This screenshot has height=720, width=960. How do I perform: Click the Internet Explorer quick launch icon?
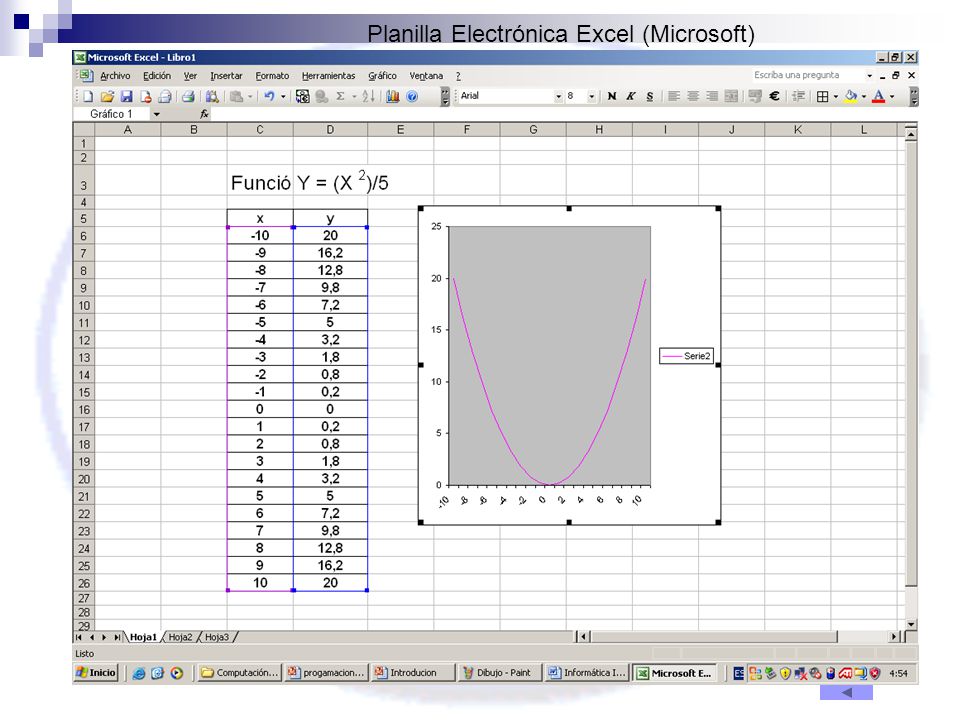point(139,673)
